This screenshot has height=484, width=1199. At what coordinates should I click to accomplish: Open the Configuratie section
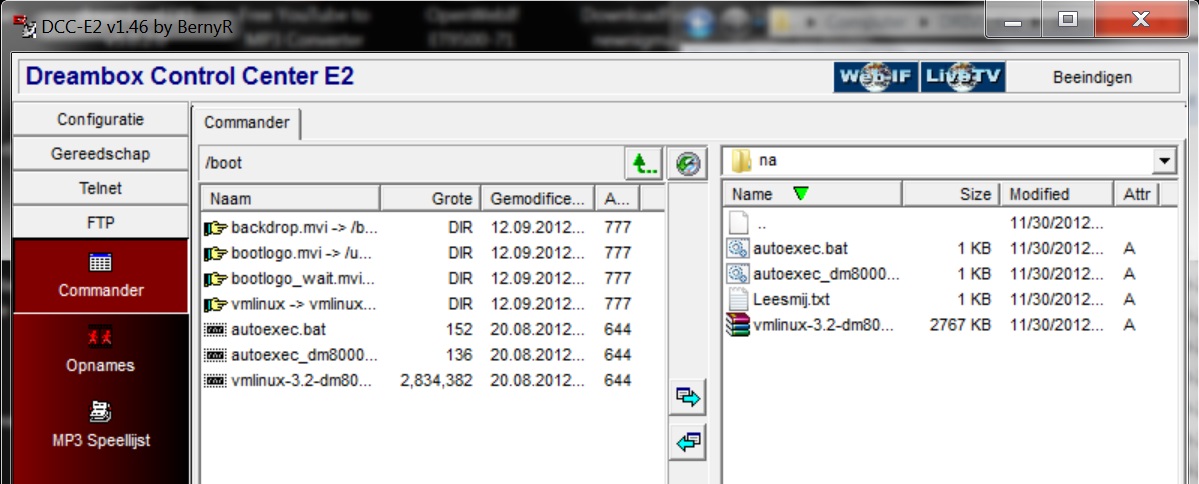tap(100, 119)
